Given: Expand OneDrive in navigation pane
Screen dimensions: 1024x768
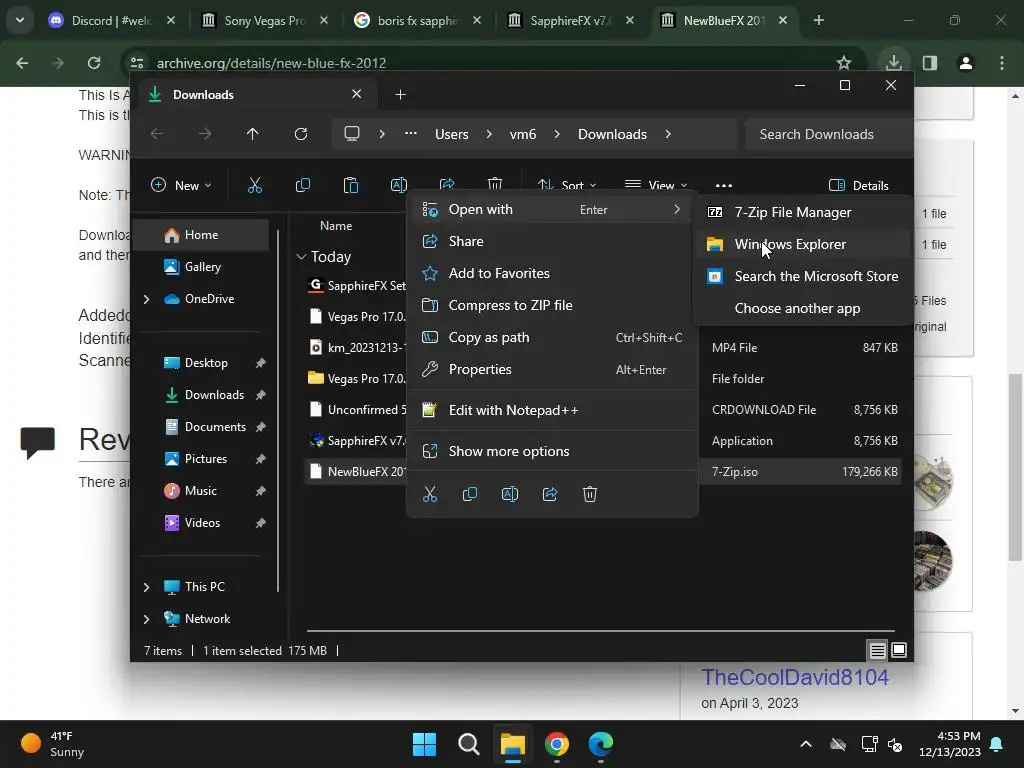Looking at the screenshot, I should pyautogui.click(x=146, y=299).
